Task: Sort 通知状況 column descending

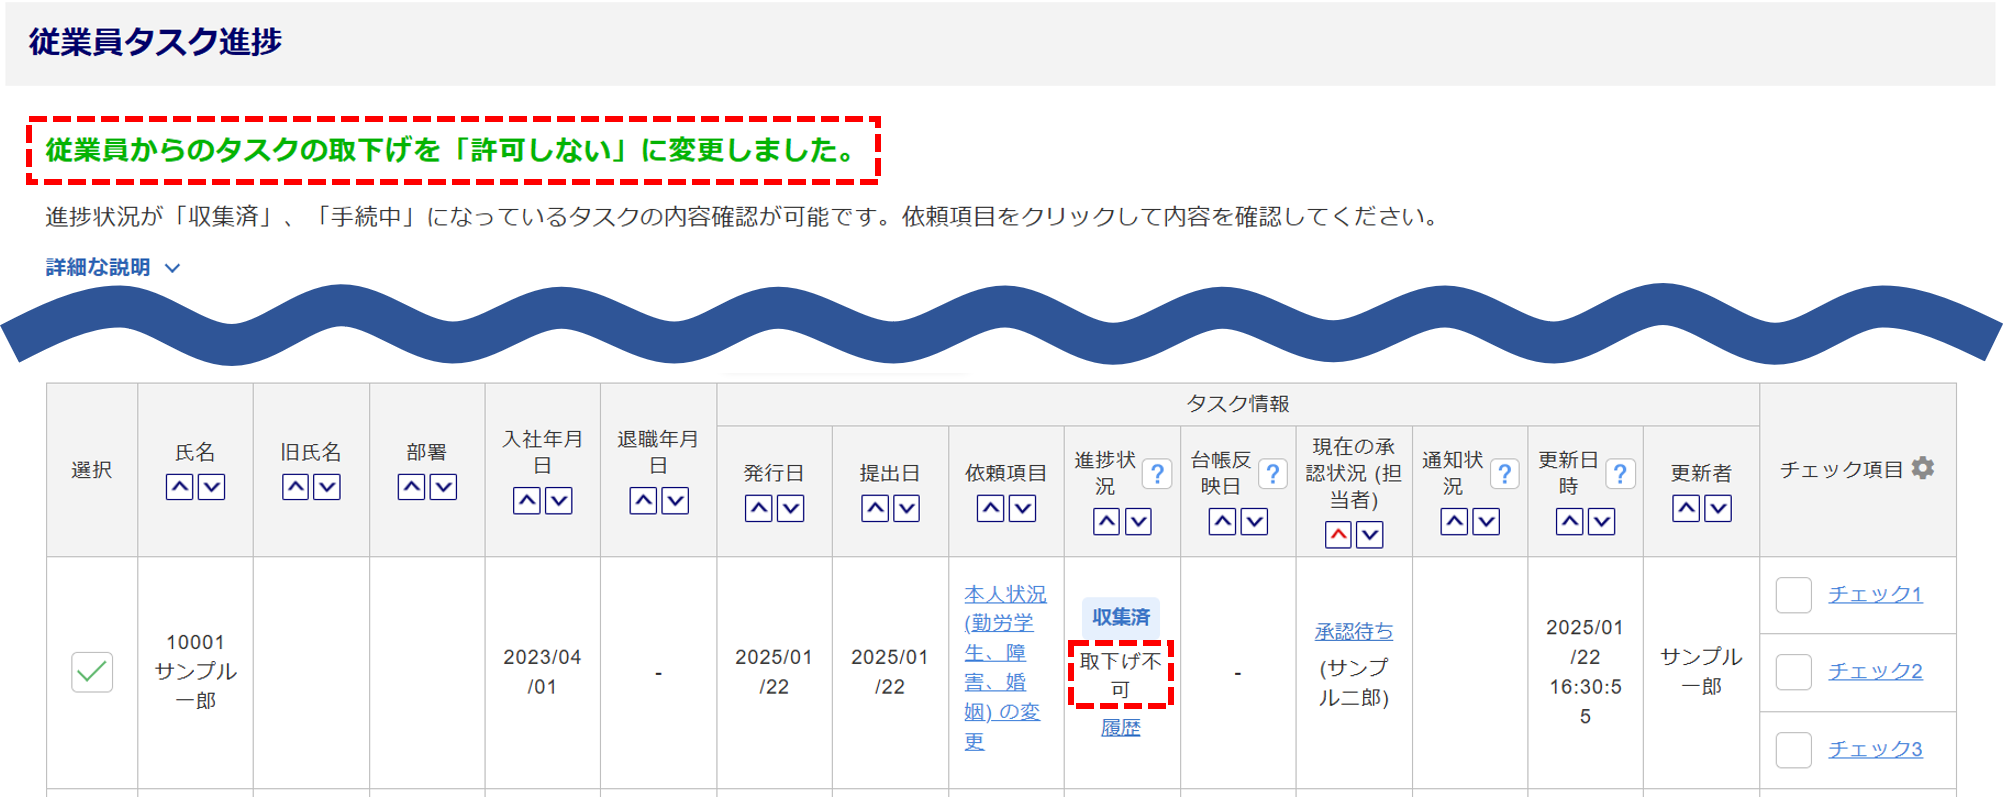Action: (x=1487, y=522)
